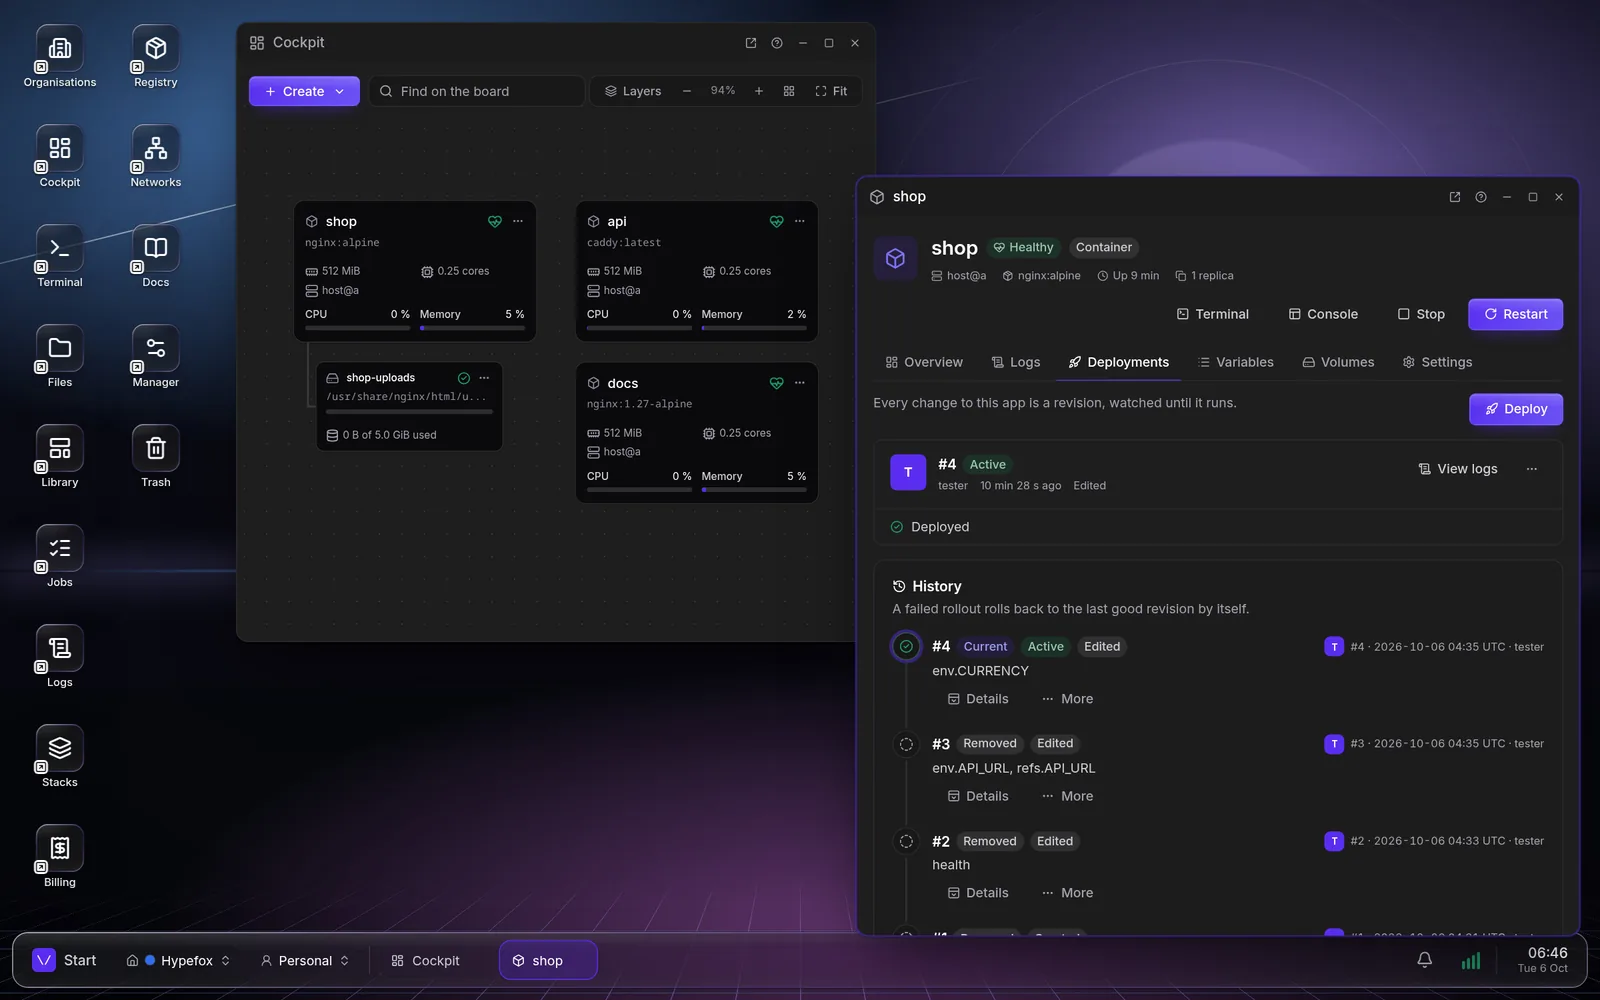Open the Organisations desktop icon

point(60,57)
